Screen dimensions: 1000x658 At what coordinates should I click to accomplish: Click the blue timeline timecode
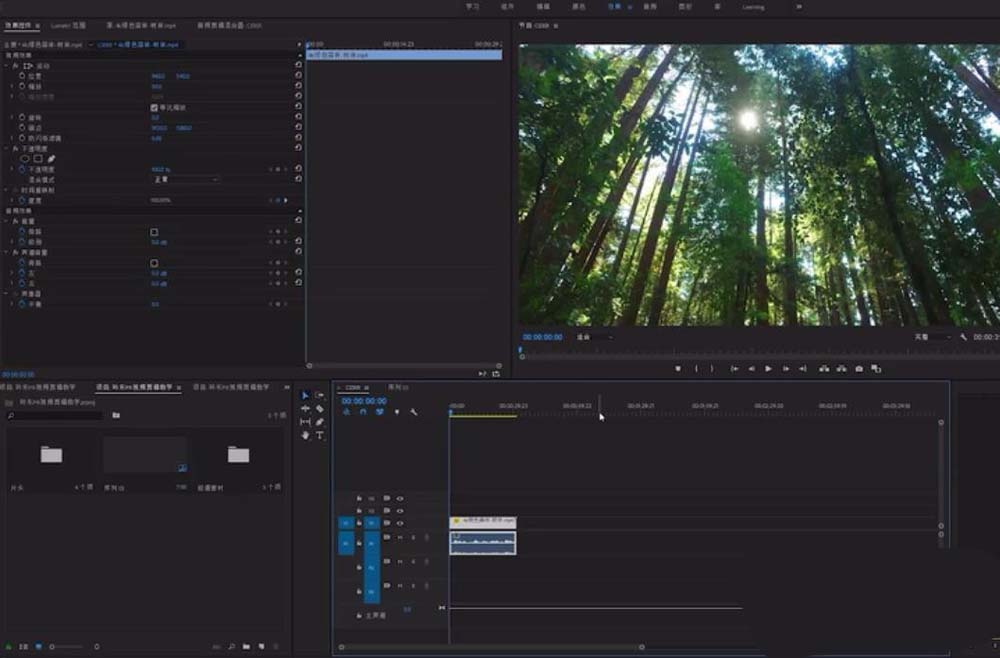click(363, 401)
